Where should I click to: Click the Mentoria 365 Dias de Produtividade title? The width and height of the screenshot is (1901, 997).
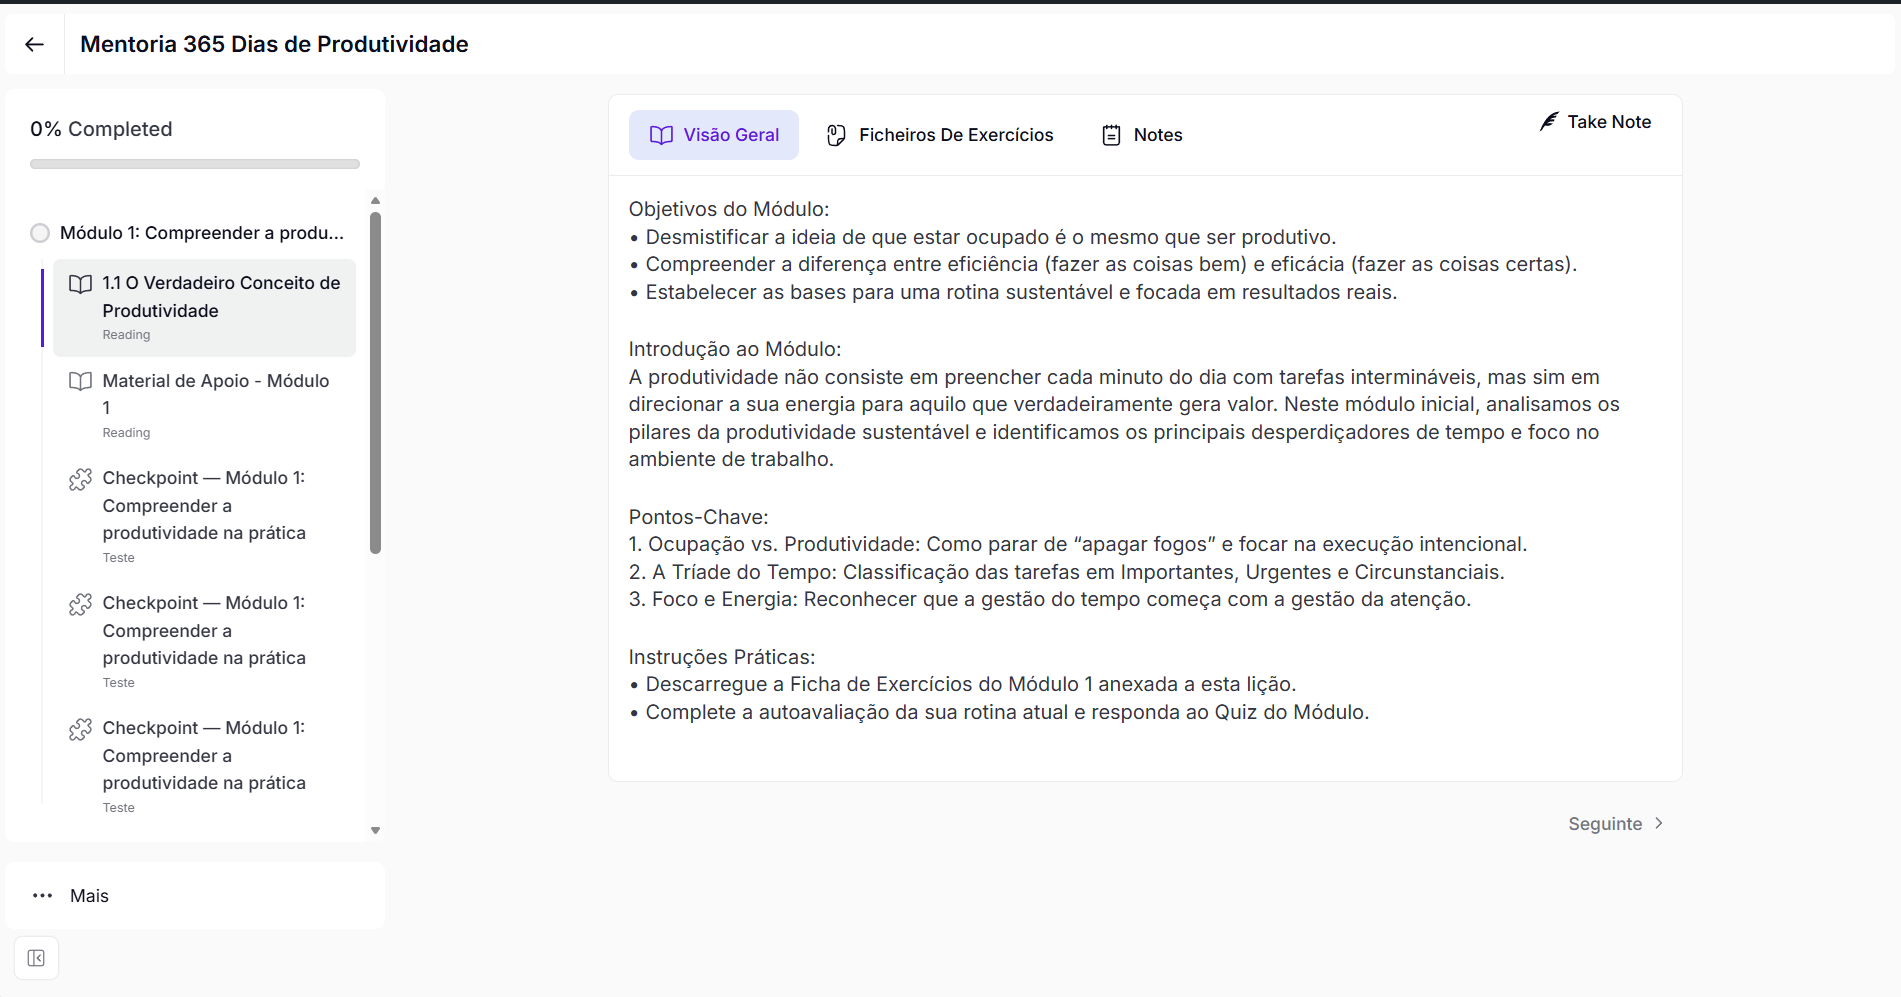274,44
